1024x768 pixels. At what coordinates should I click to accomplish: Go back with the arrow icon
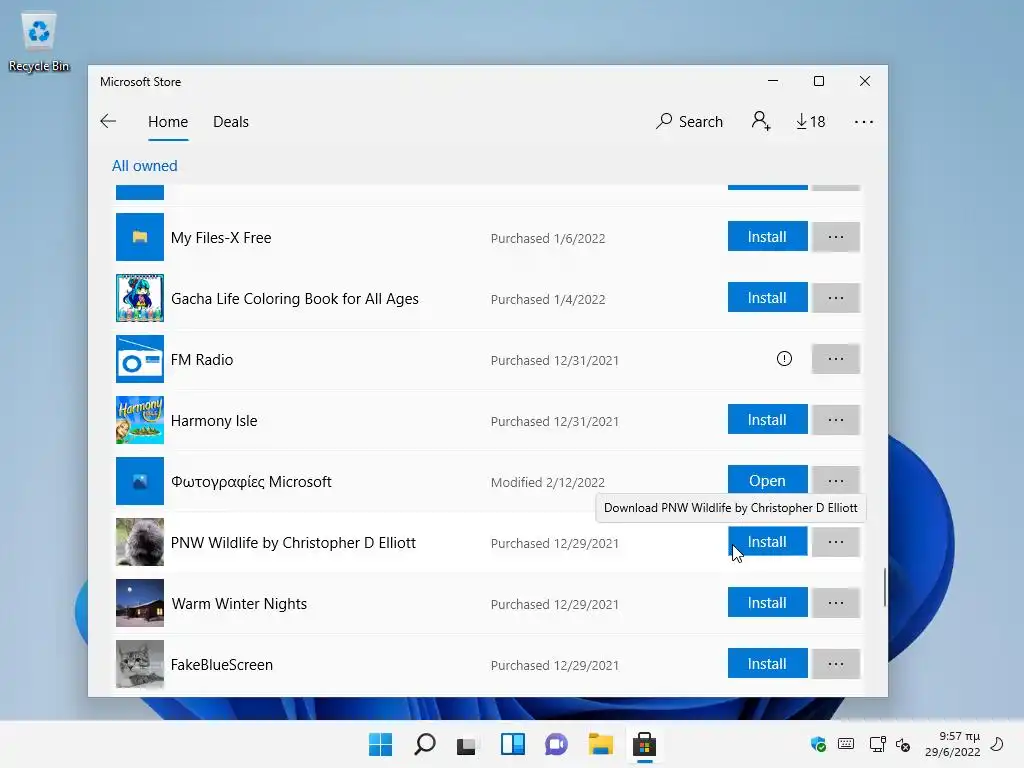[x=108, y=121]
